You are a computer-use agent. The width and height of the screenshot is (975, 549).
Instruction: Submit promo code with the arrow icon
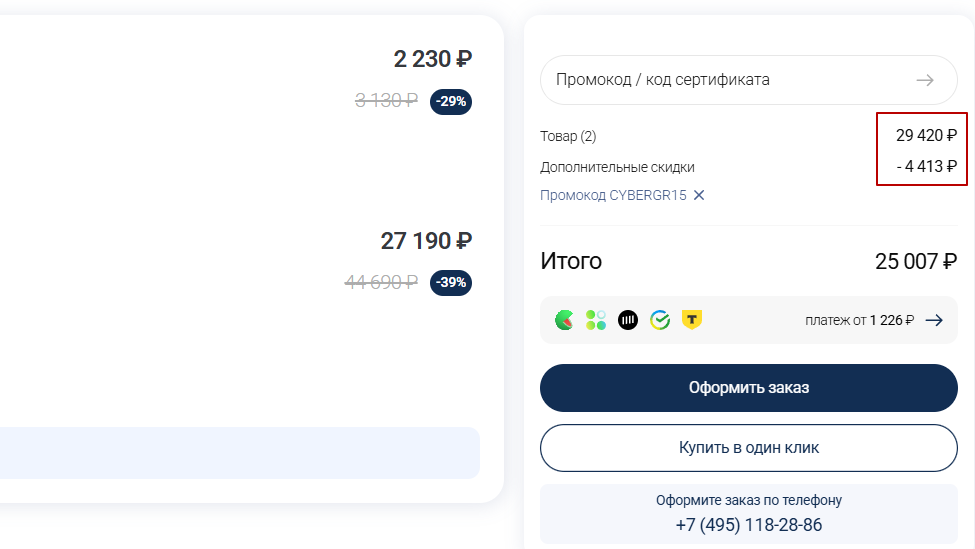click(925, 80)
